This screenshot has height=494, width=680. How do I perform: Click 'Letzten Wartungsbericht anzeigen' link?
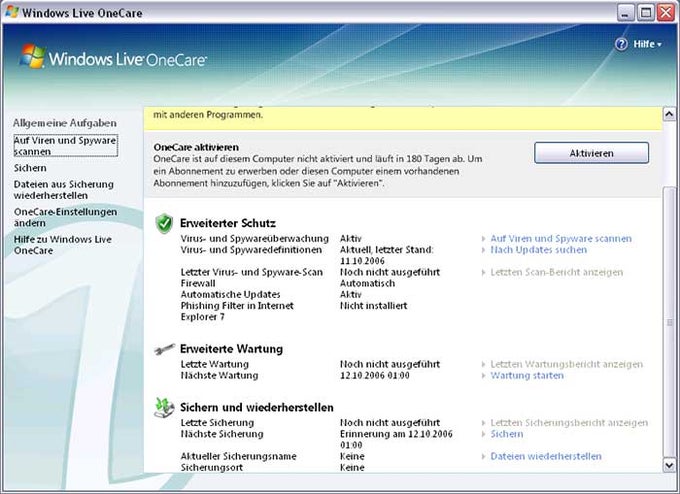click(566, 364)
